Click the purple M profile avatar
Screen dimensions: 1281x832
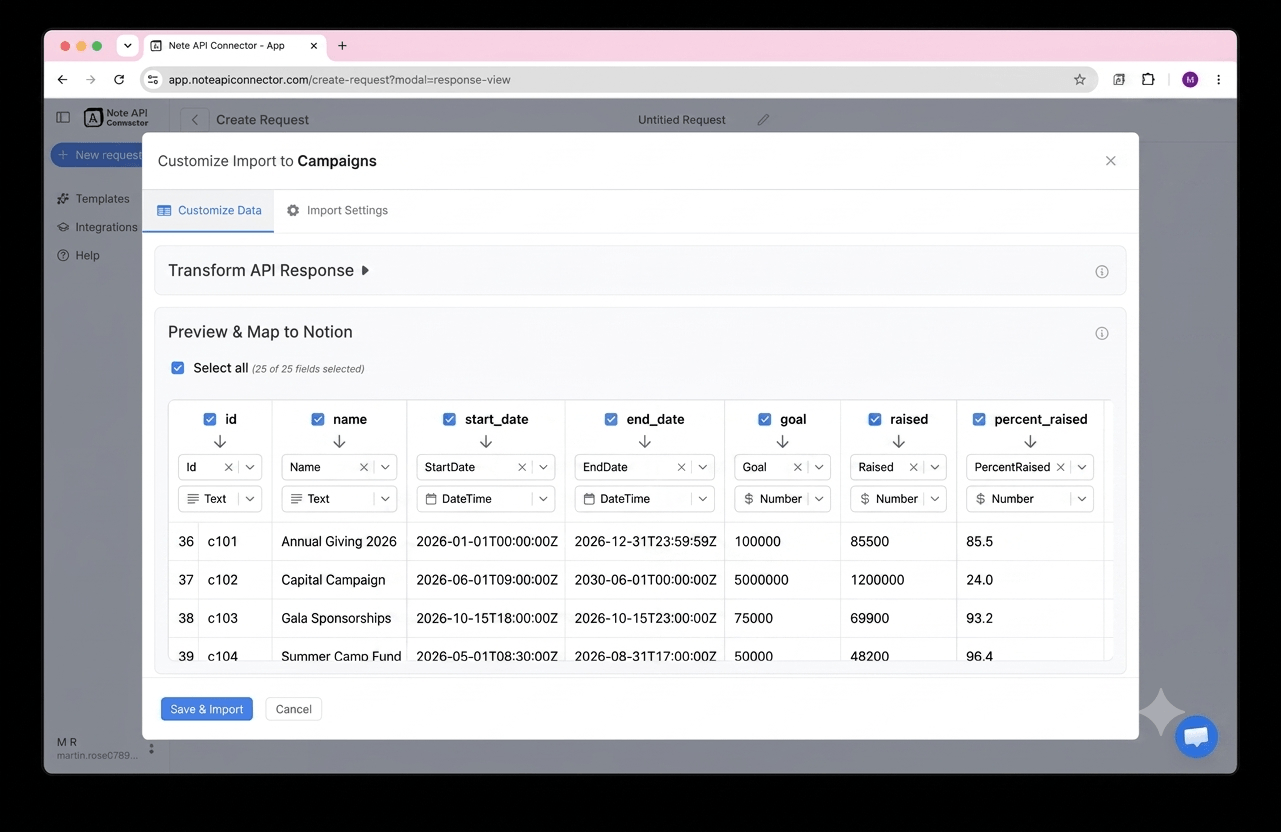(1190, 80)
